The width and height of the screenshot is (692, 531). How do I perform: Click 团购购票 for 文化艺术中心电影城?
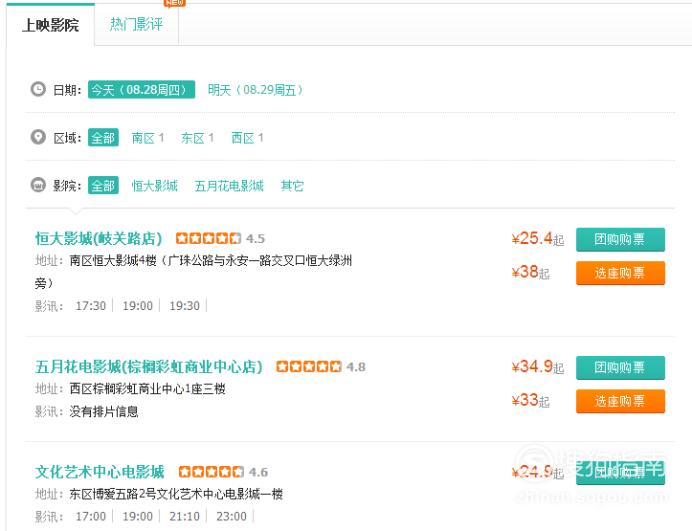coord(620,472)
